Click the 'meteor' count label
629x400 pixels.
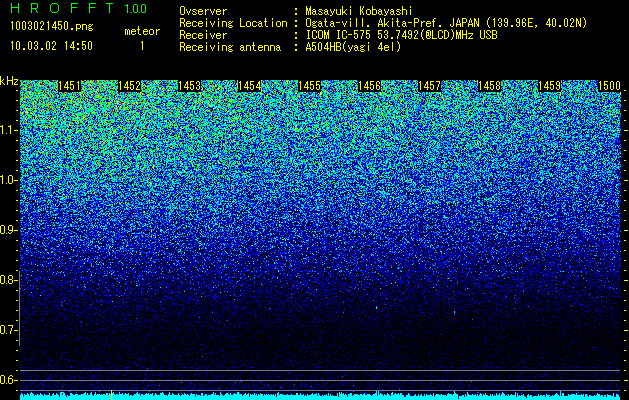pyautogui.click(x=142, y=31)
